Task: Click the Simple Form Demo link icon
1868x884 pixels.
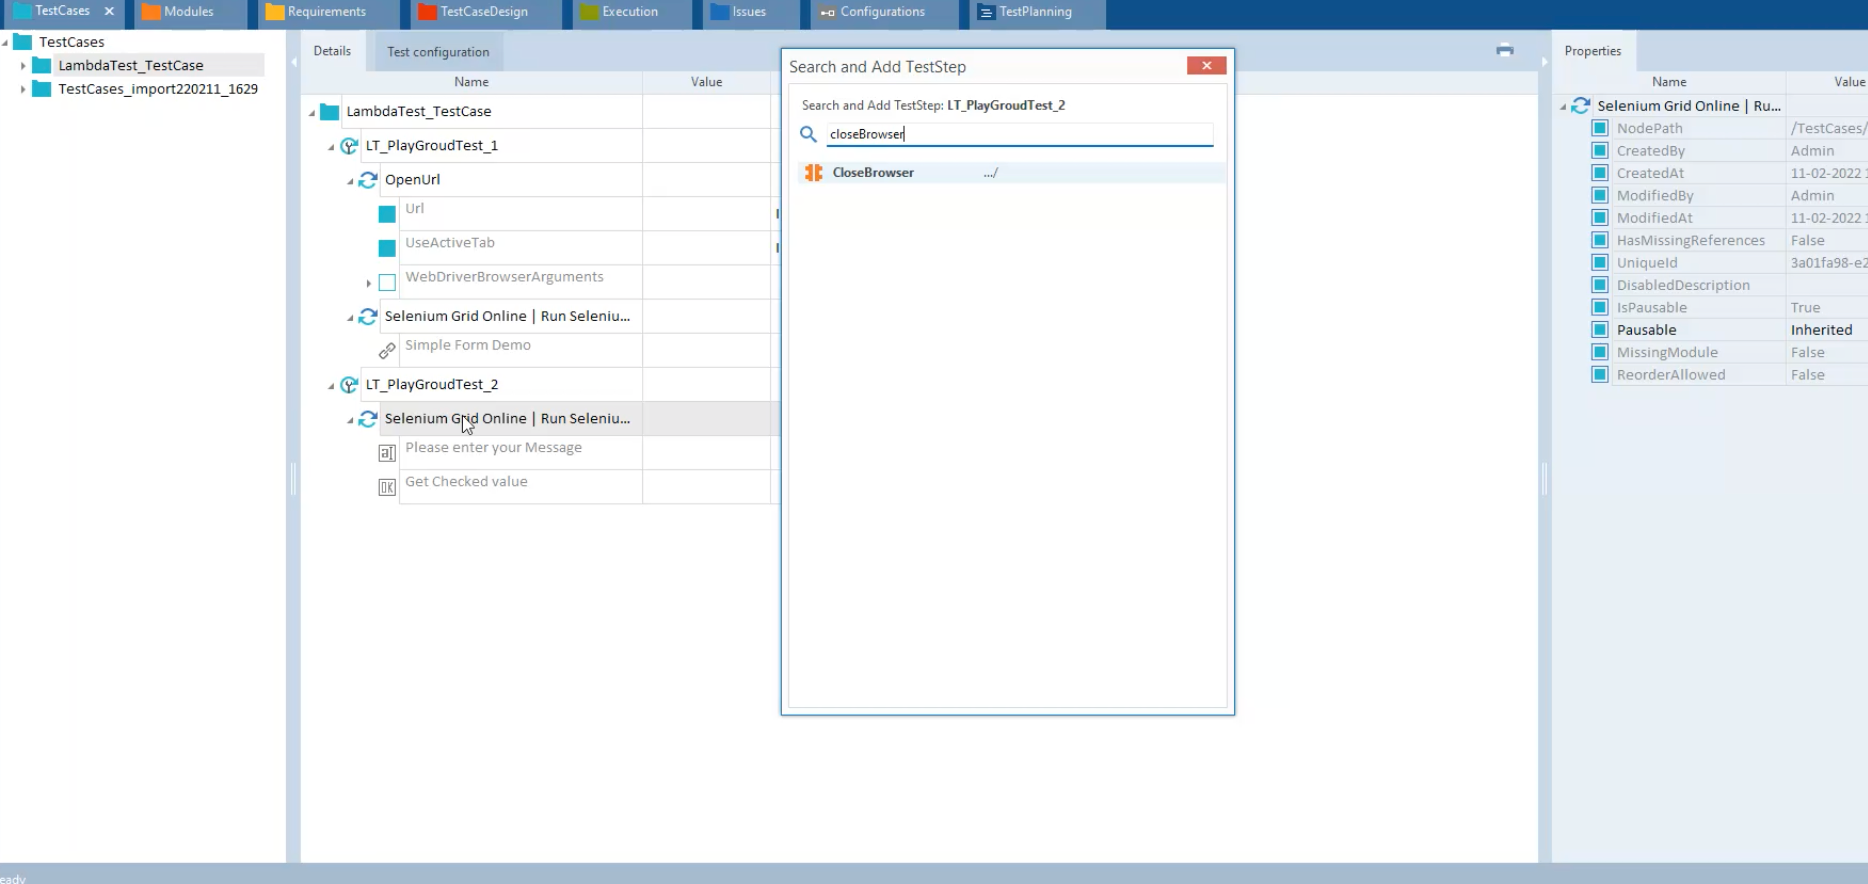Action: pos(387,351)
